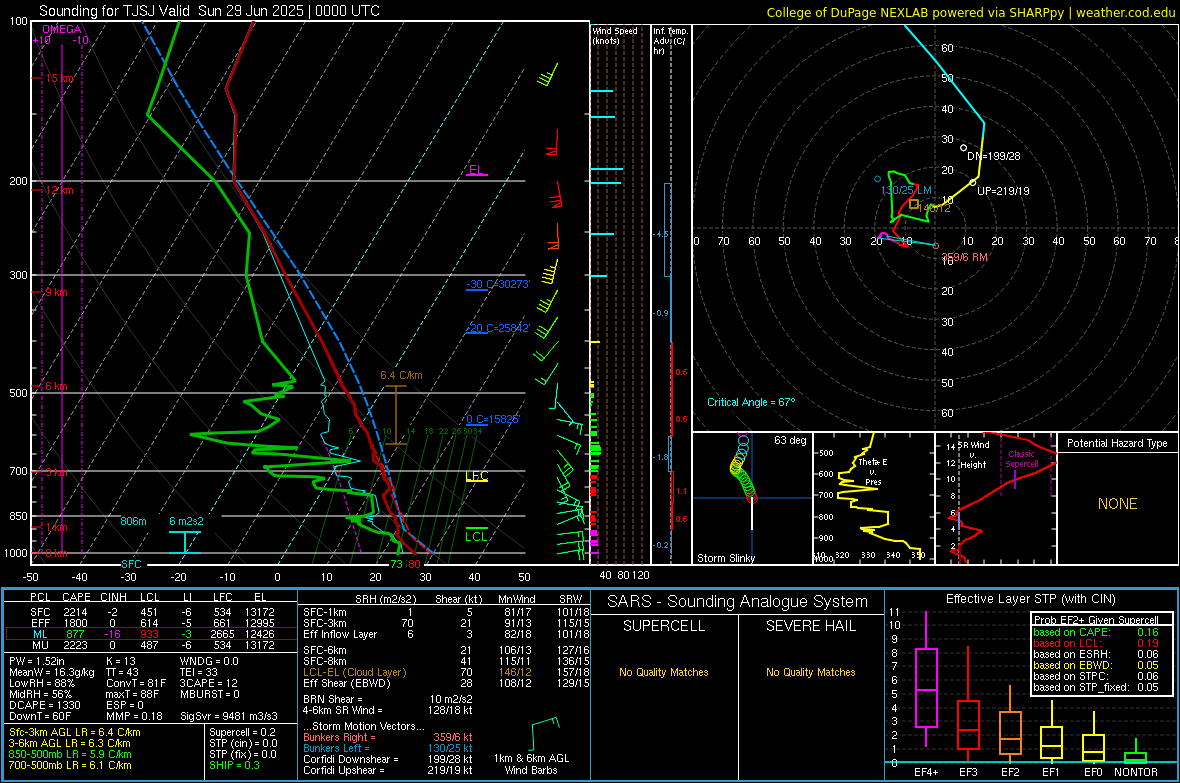Click the SFC parcel CAPE value 2214
Viewport: 1180px width, 783px height.
pyautogui.click(x=75, y=612)
